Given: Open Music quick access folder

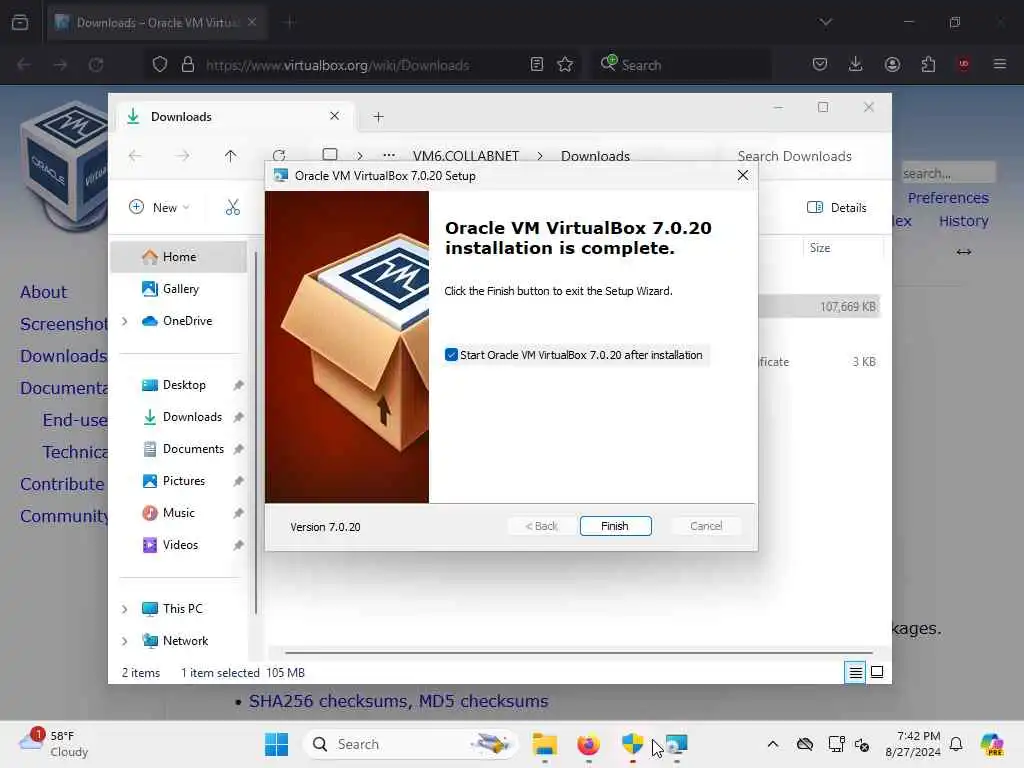Looking at the screenshot, I should point(178,513).
